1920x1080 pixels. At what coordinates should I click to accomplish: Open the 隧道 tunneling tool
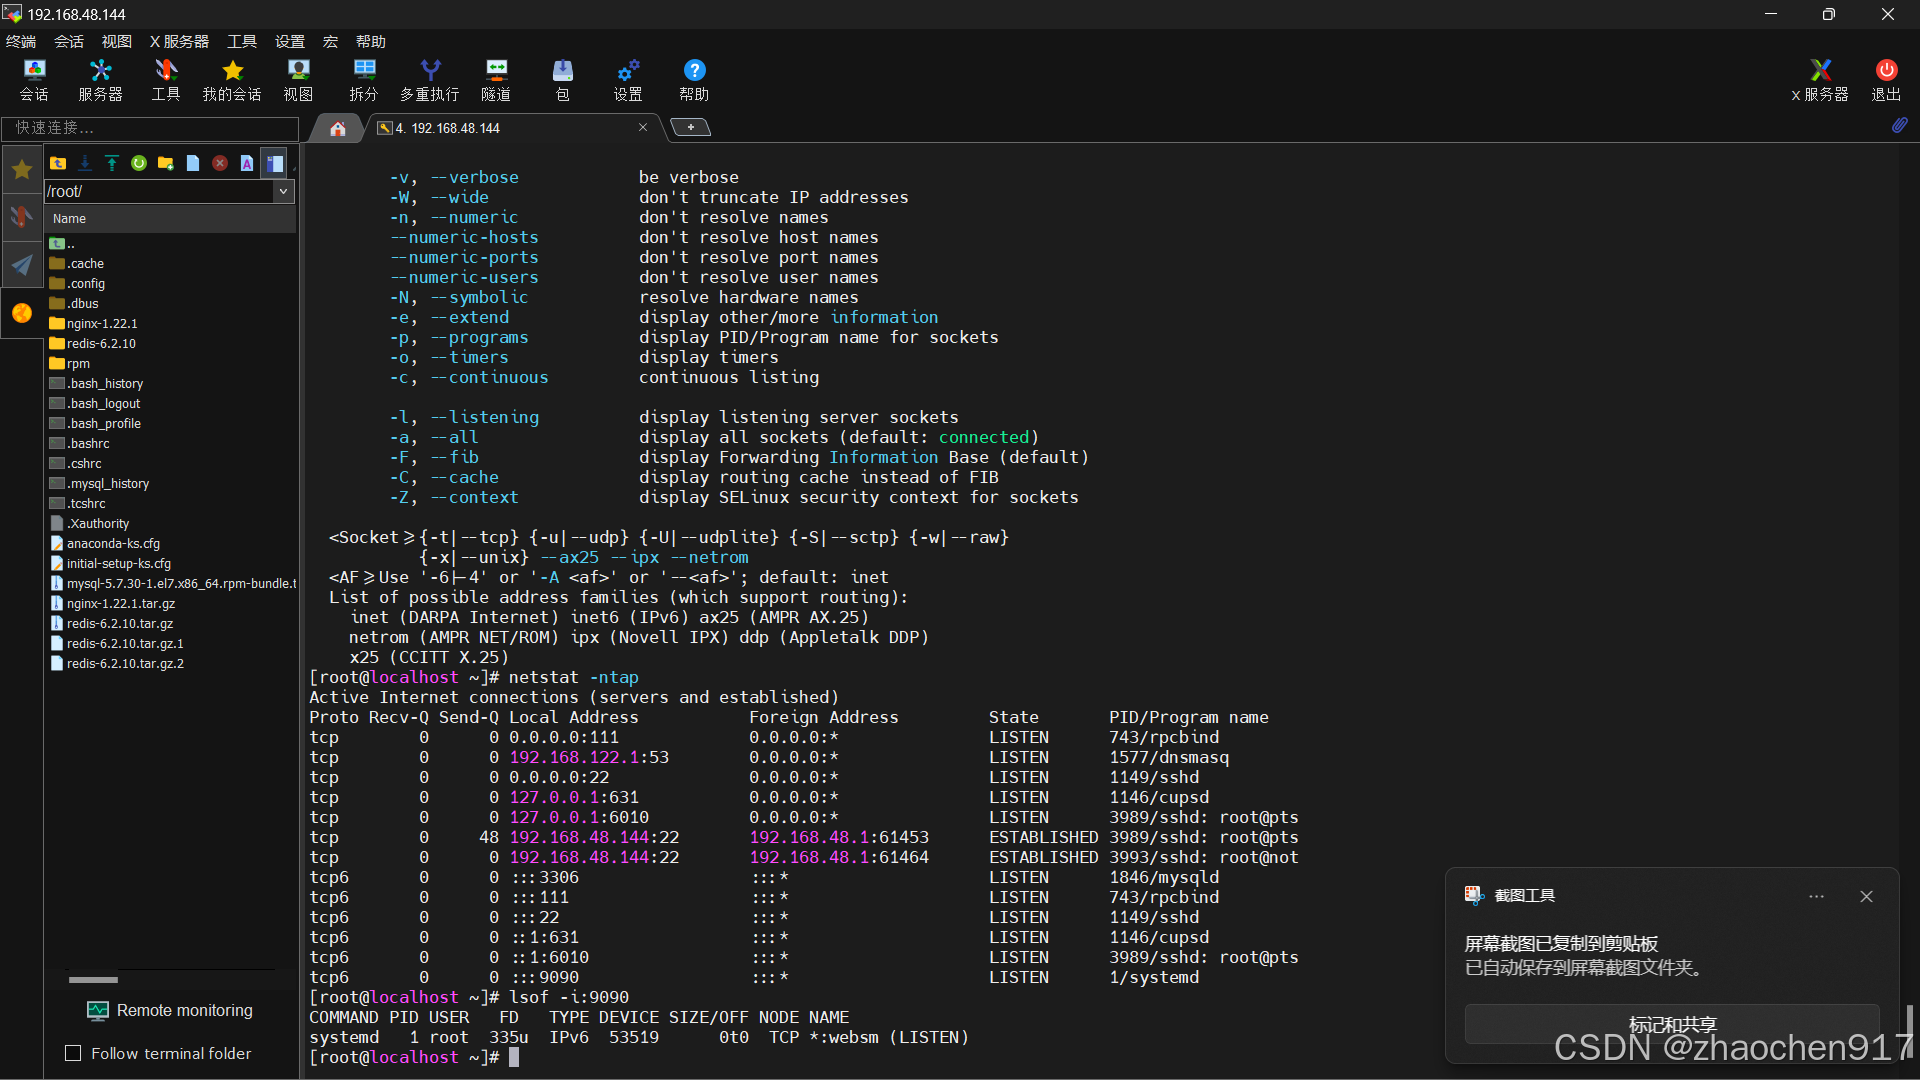tap(495, 80)
